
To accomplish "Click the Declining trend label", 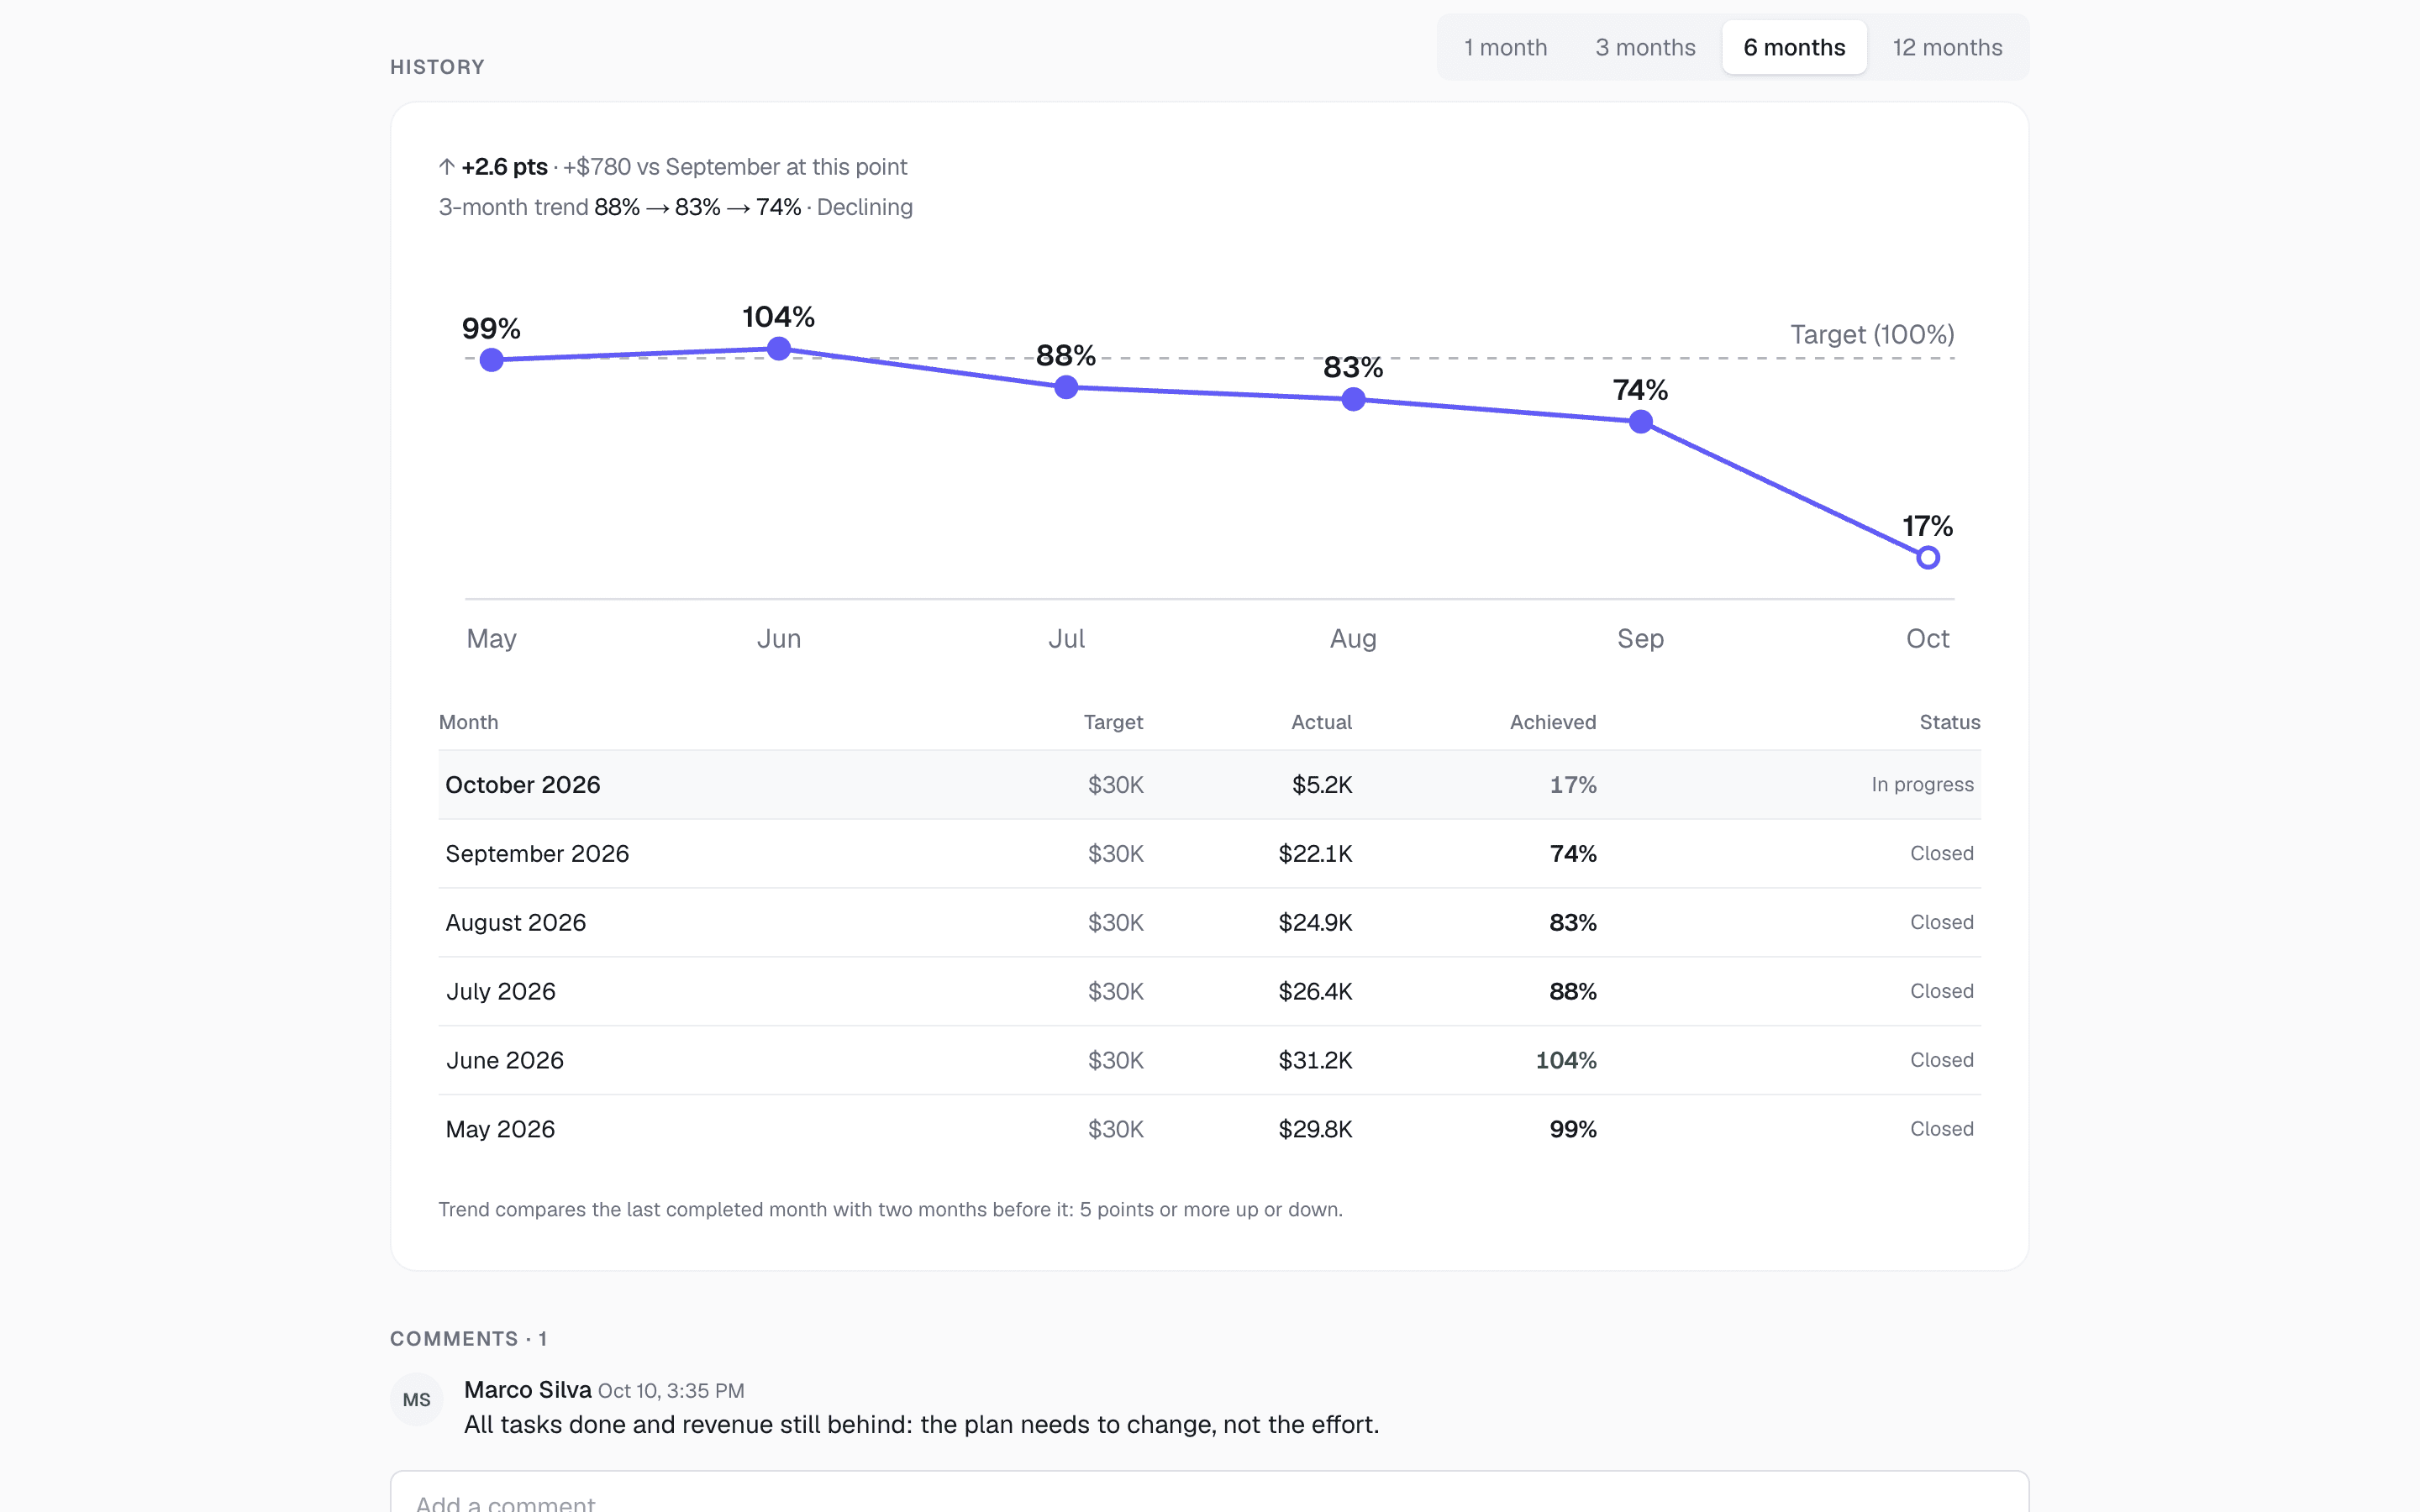I will 865,207.
